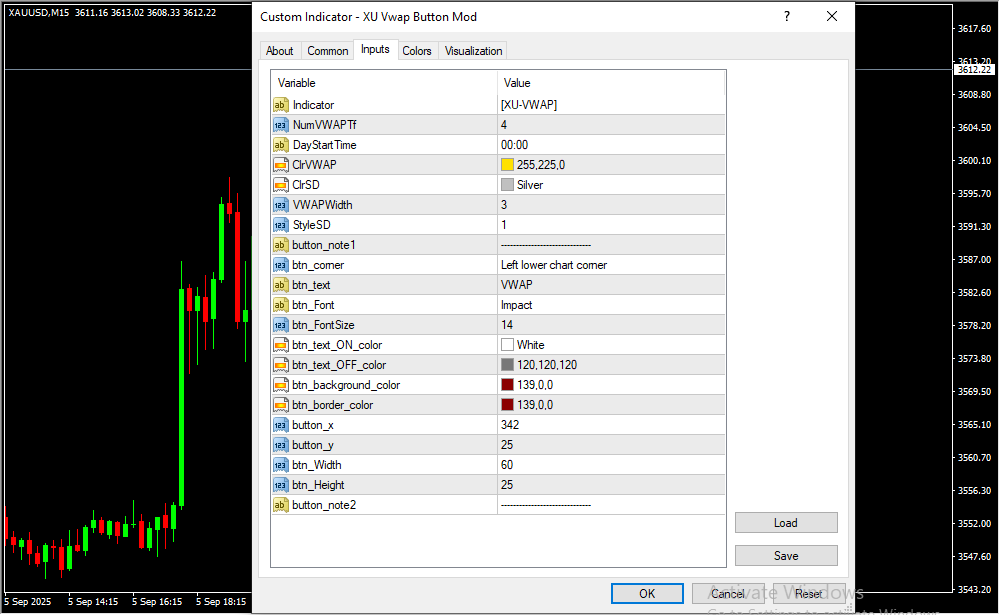Edit the btn_FontSize value 14
This screenshot has height=615, width=1000.
pos(507,325)
